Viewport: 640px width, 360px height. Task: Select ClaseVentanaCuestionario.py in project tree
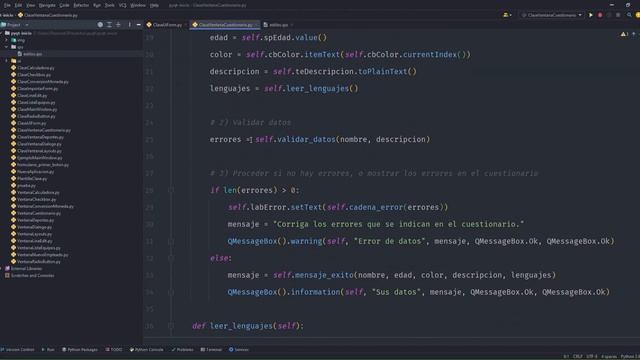coord(41,130)
